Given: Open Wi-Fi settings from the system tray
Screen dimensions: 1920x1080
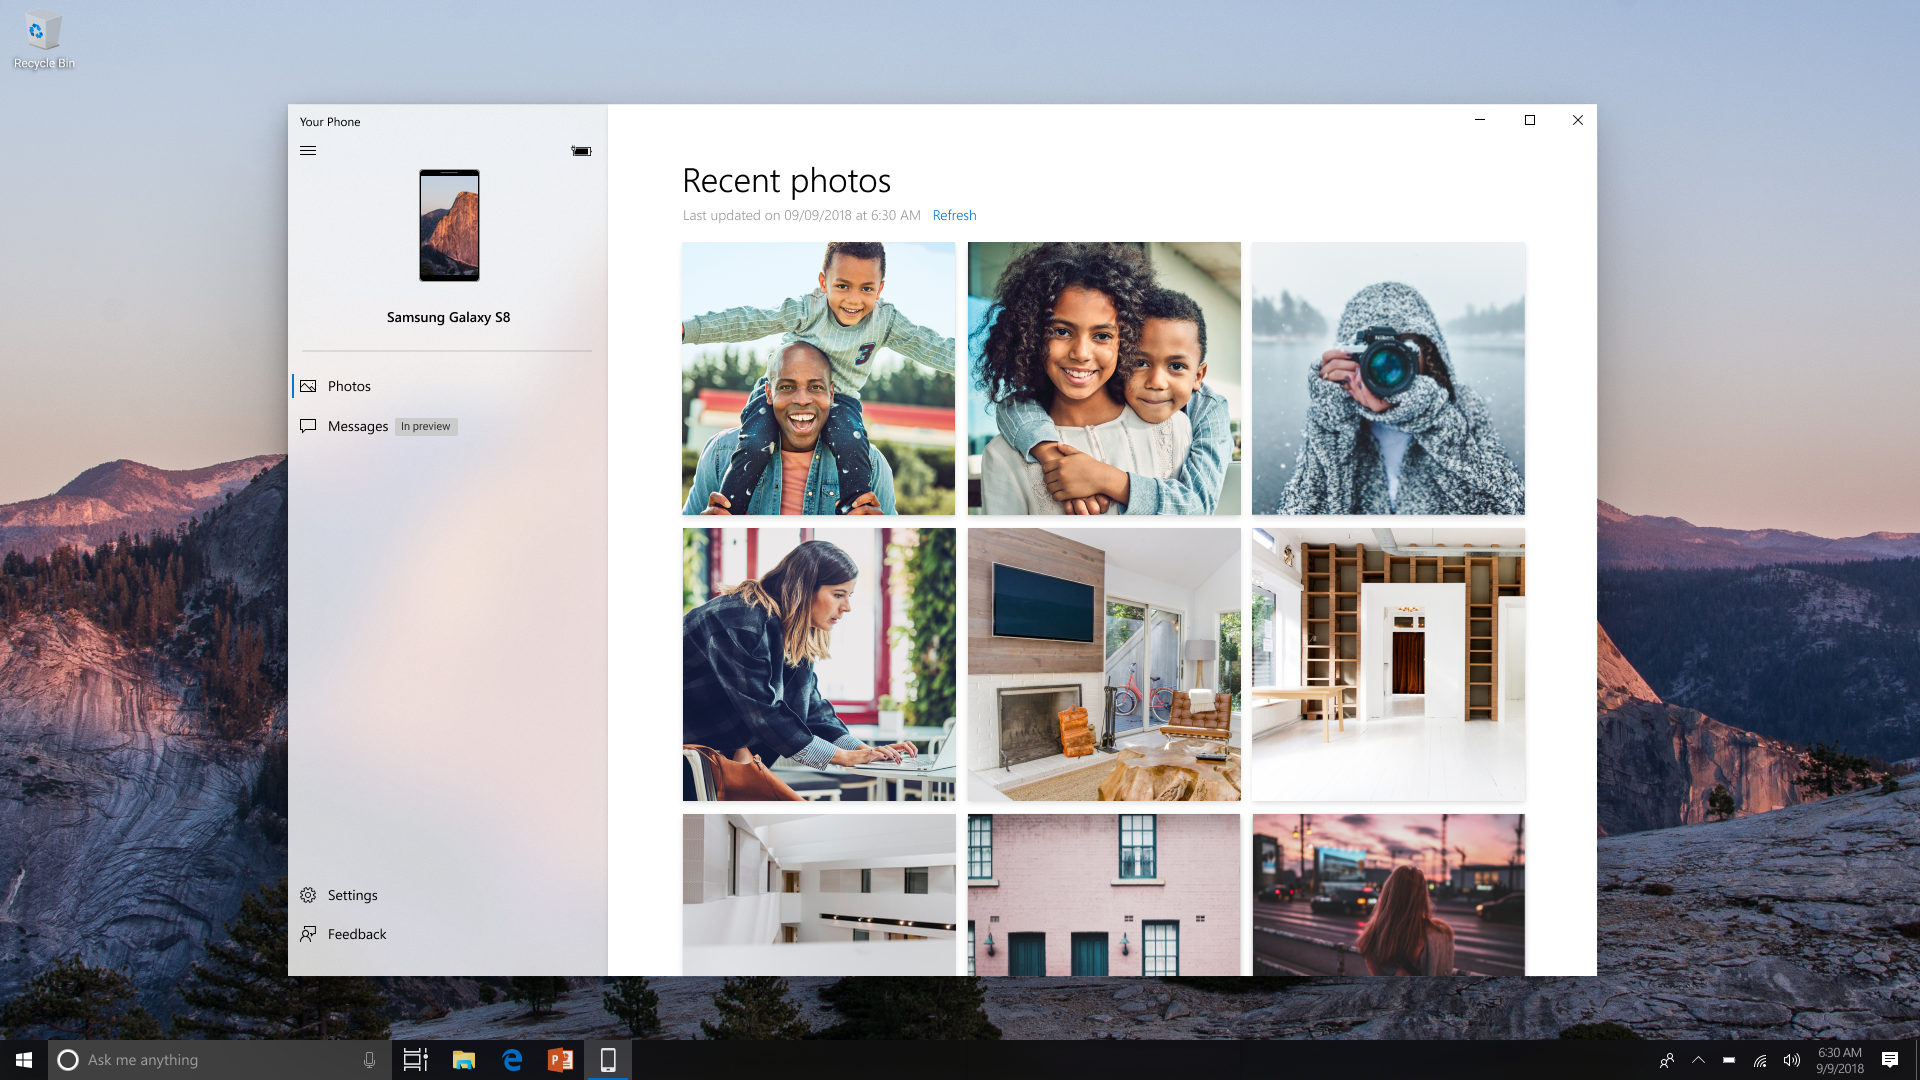Looking at the screenshot, I should (x=1759, y=1061).
